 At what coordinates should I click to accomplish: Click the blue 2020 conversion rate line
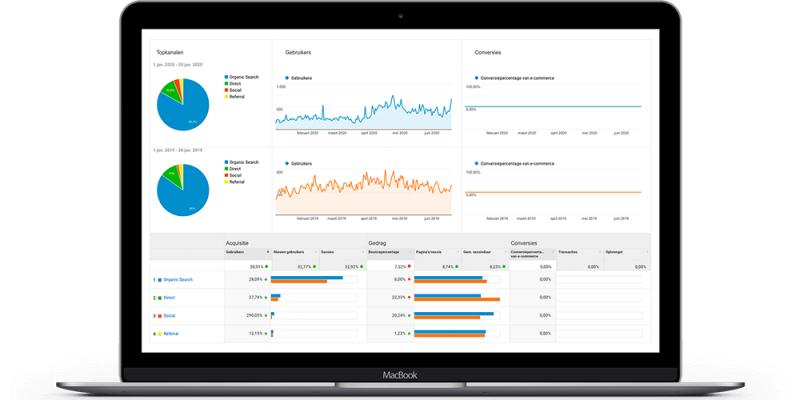pos(553,107)
